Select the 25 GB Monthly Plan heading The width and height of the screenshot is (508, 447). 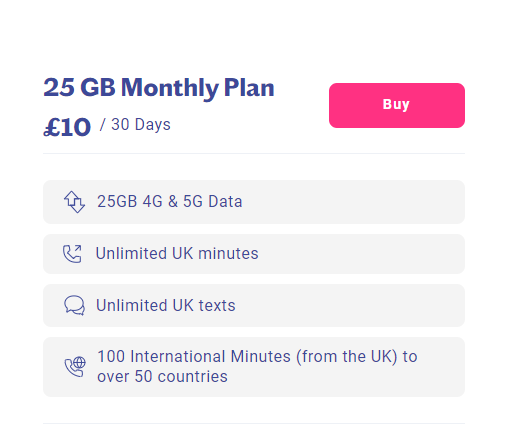pyautogui.click(x=159, y=88)
